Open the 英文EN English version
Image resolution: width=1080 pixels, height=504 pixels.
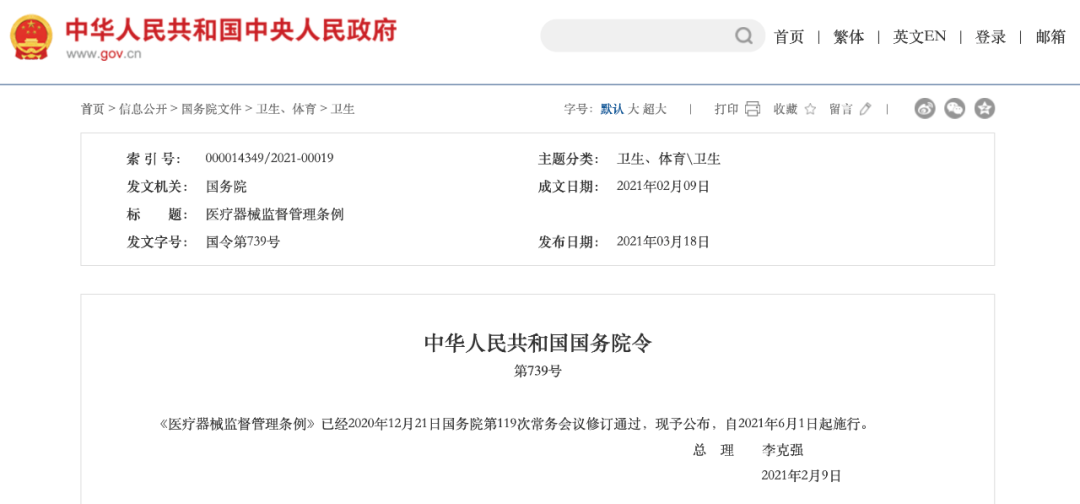[919, 37]
